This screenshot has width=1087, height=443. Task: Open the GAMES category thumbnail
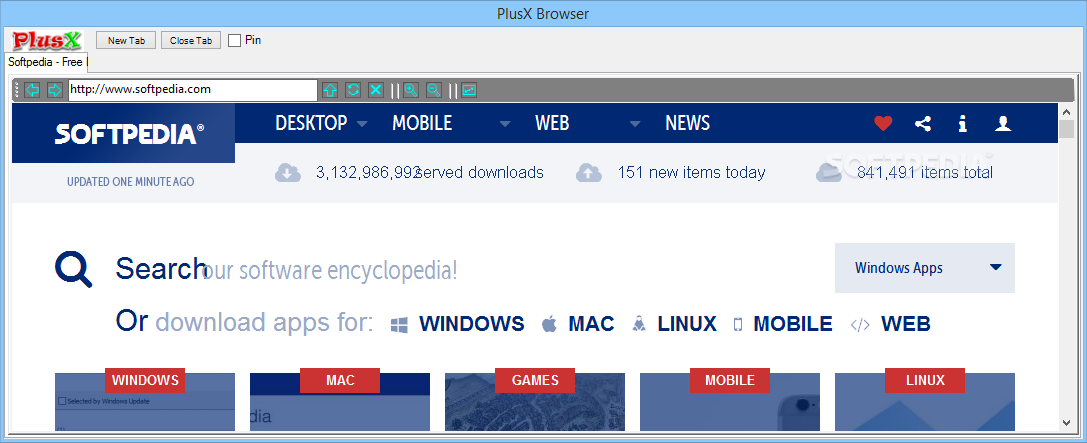[x=534, y=401]
